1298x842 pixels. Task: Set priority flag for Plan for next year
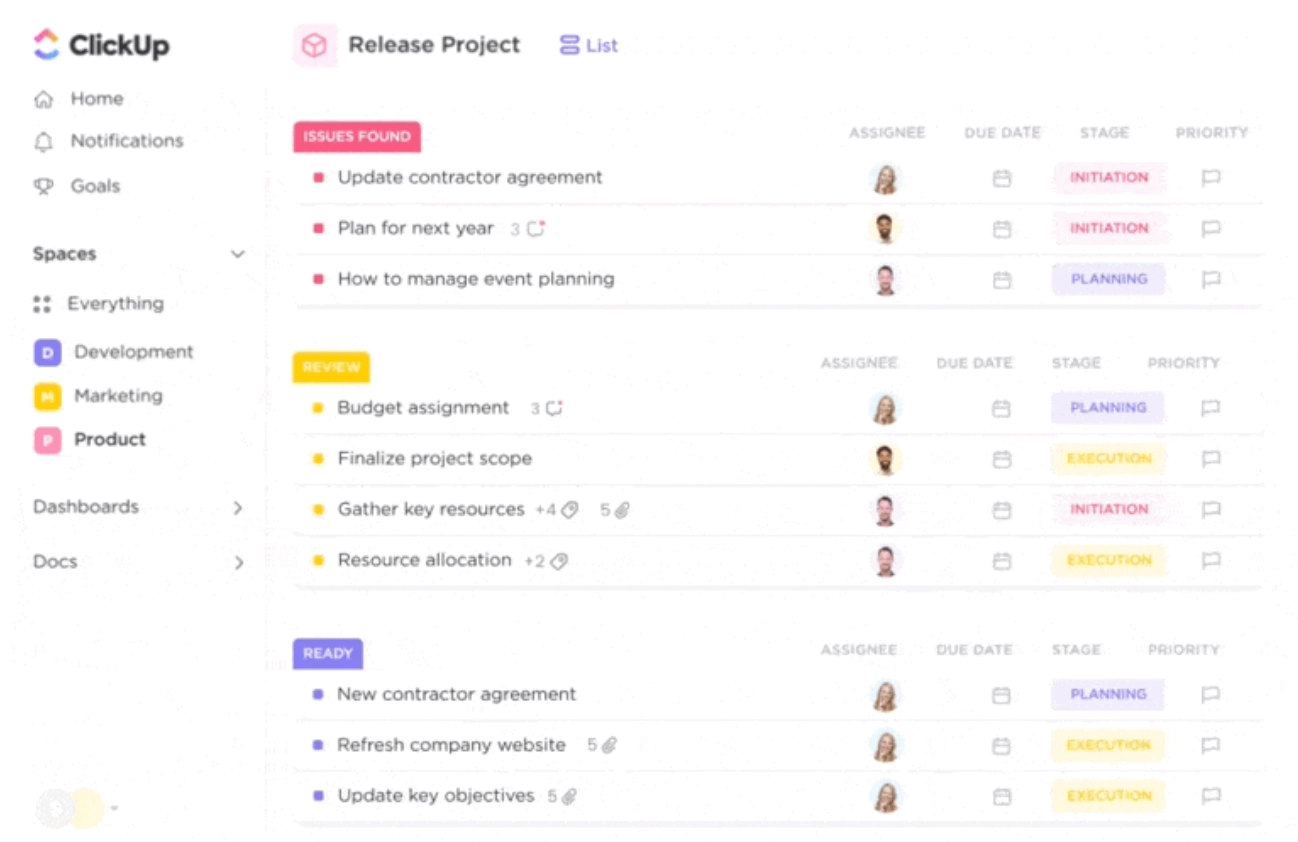[1211, 229]
